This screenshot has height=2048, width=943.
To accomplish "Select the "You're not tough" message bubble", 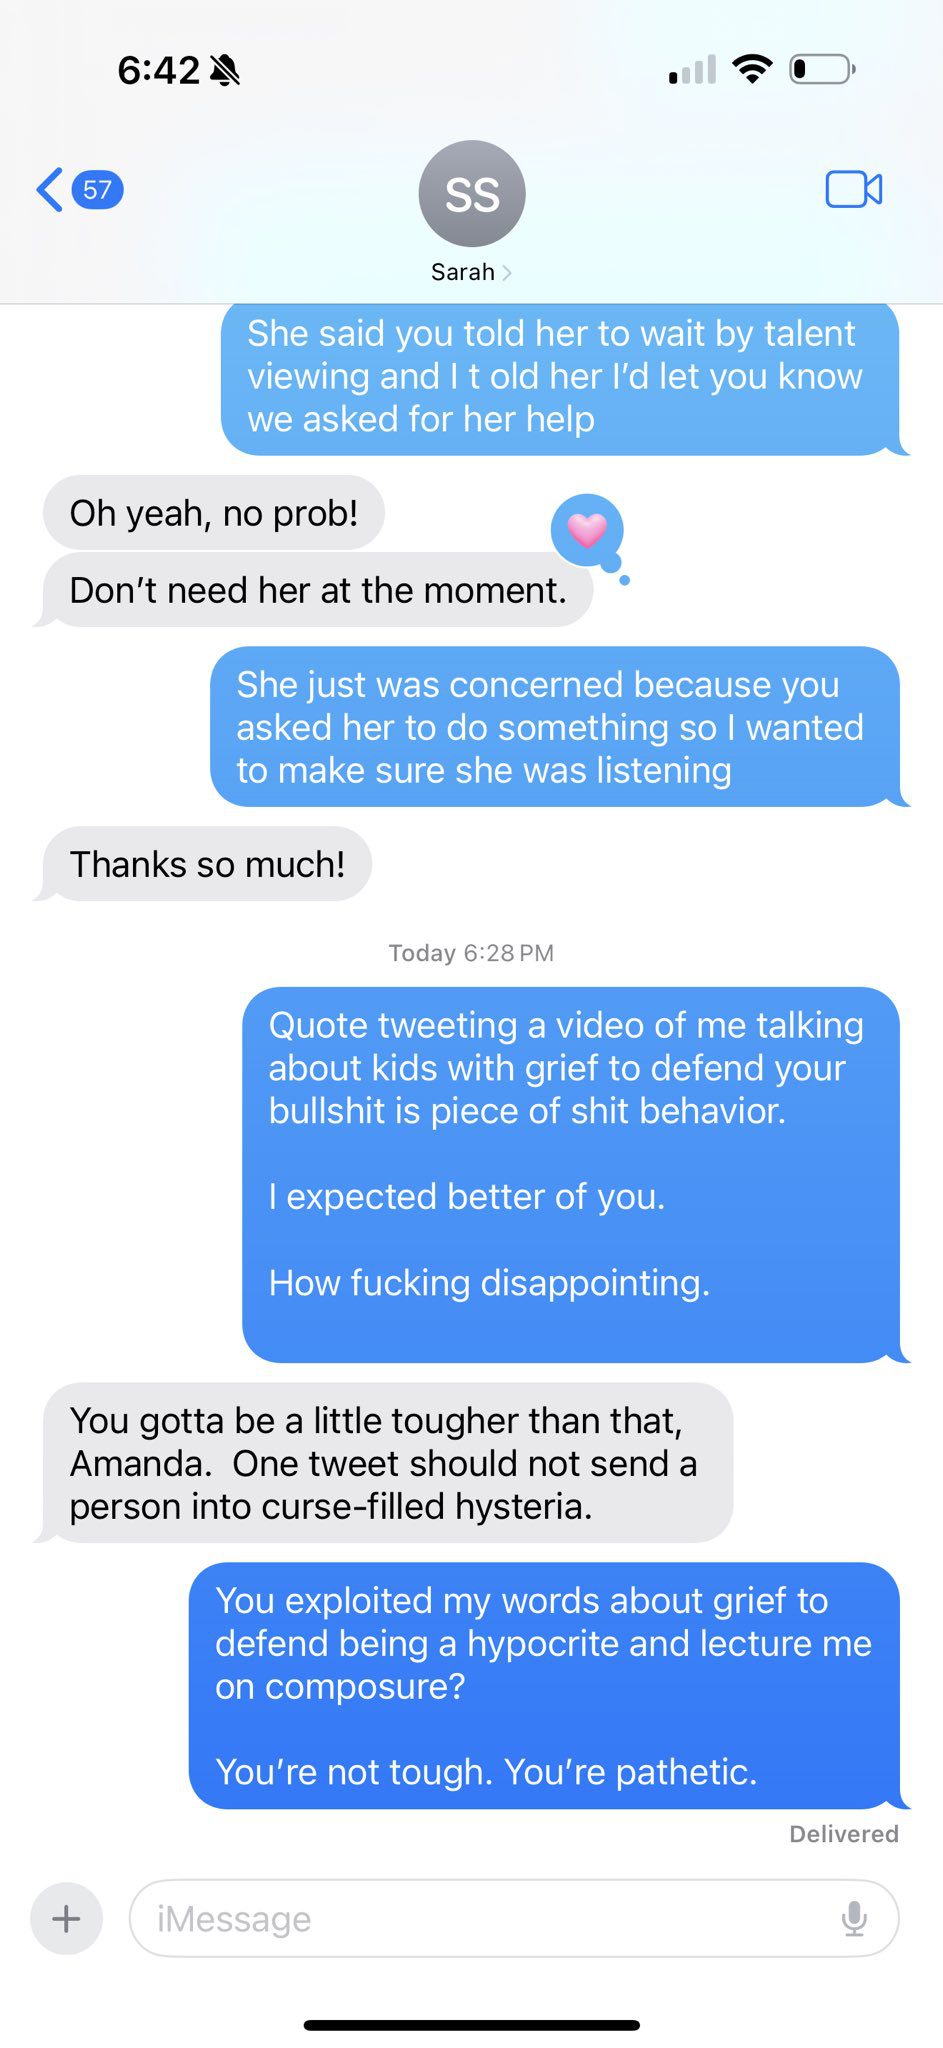I will pyautogui.click(x=545, y=1686).
